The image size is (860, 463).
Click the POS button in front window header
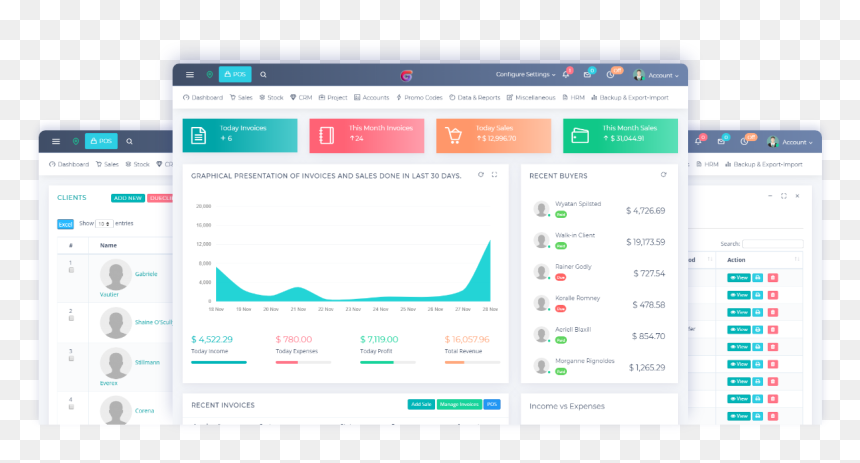(x=235, y=74)
